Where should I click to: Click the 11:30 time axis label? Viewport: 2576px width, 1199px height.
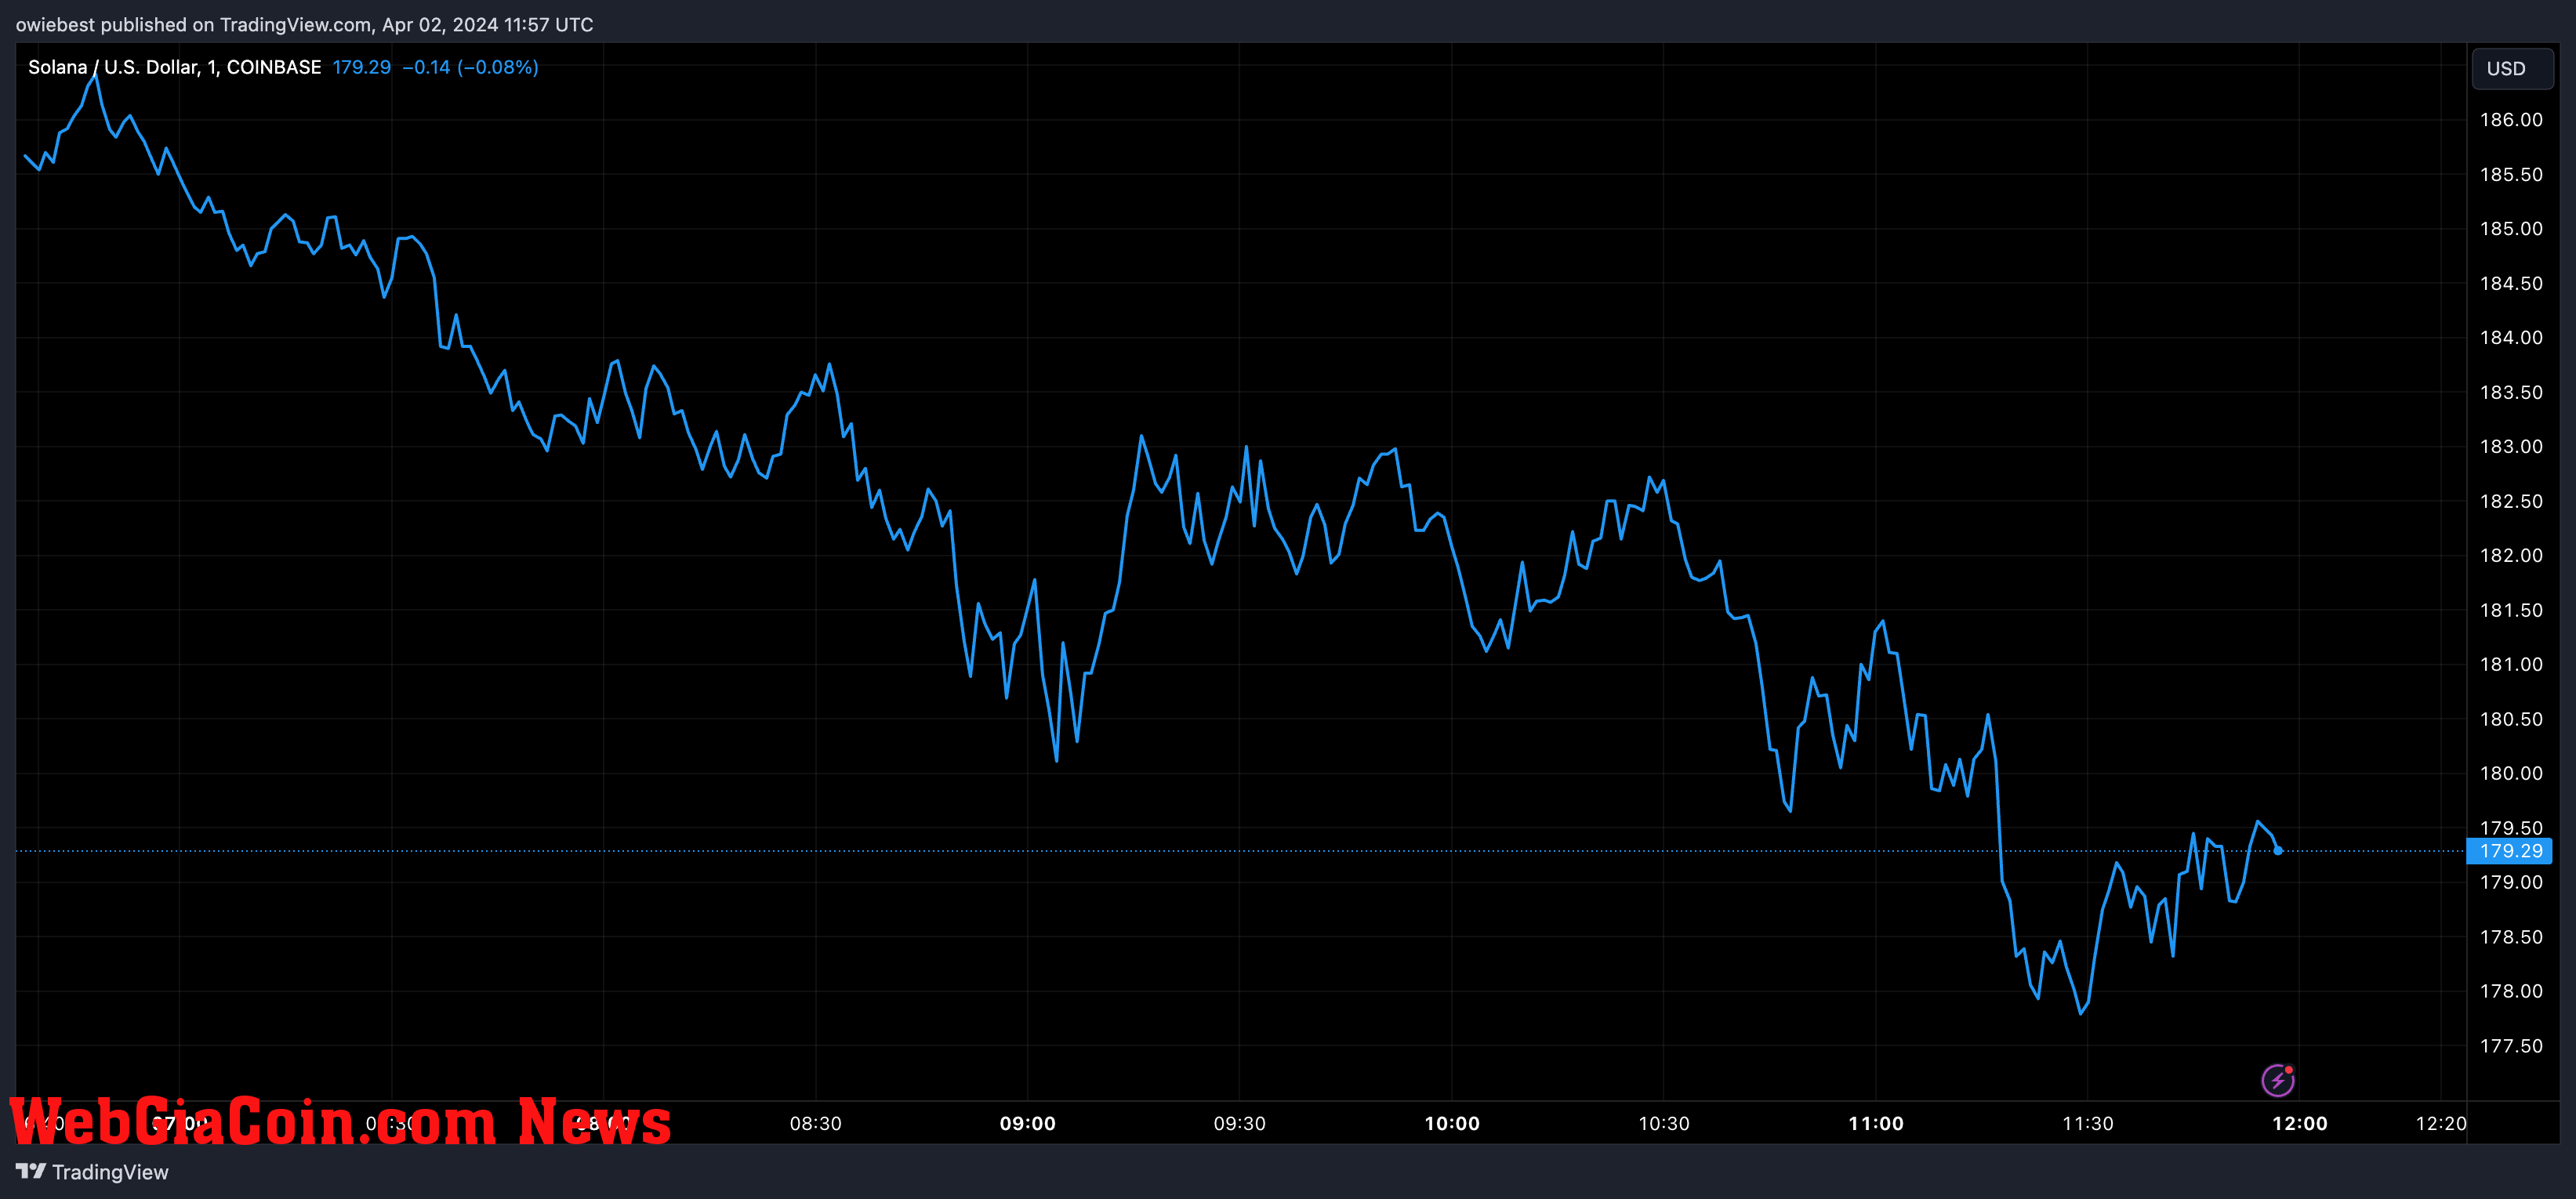click(2087, 1124)
